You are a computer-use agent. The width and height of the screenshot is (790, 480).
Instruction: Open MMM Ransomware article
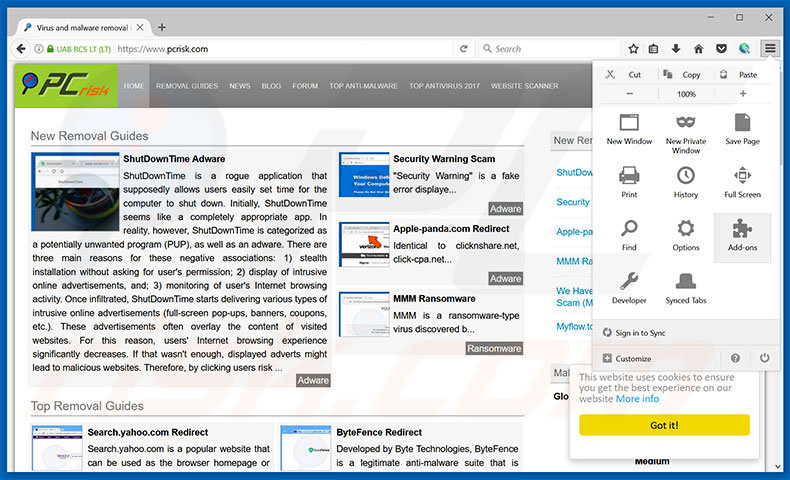434,299
